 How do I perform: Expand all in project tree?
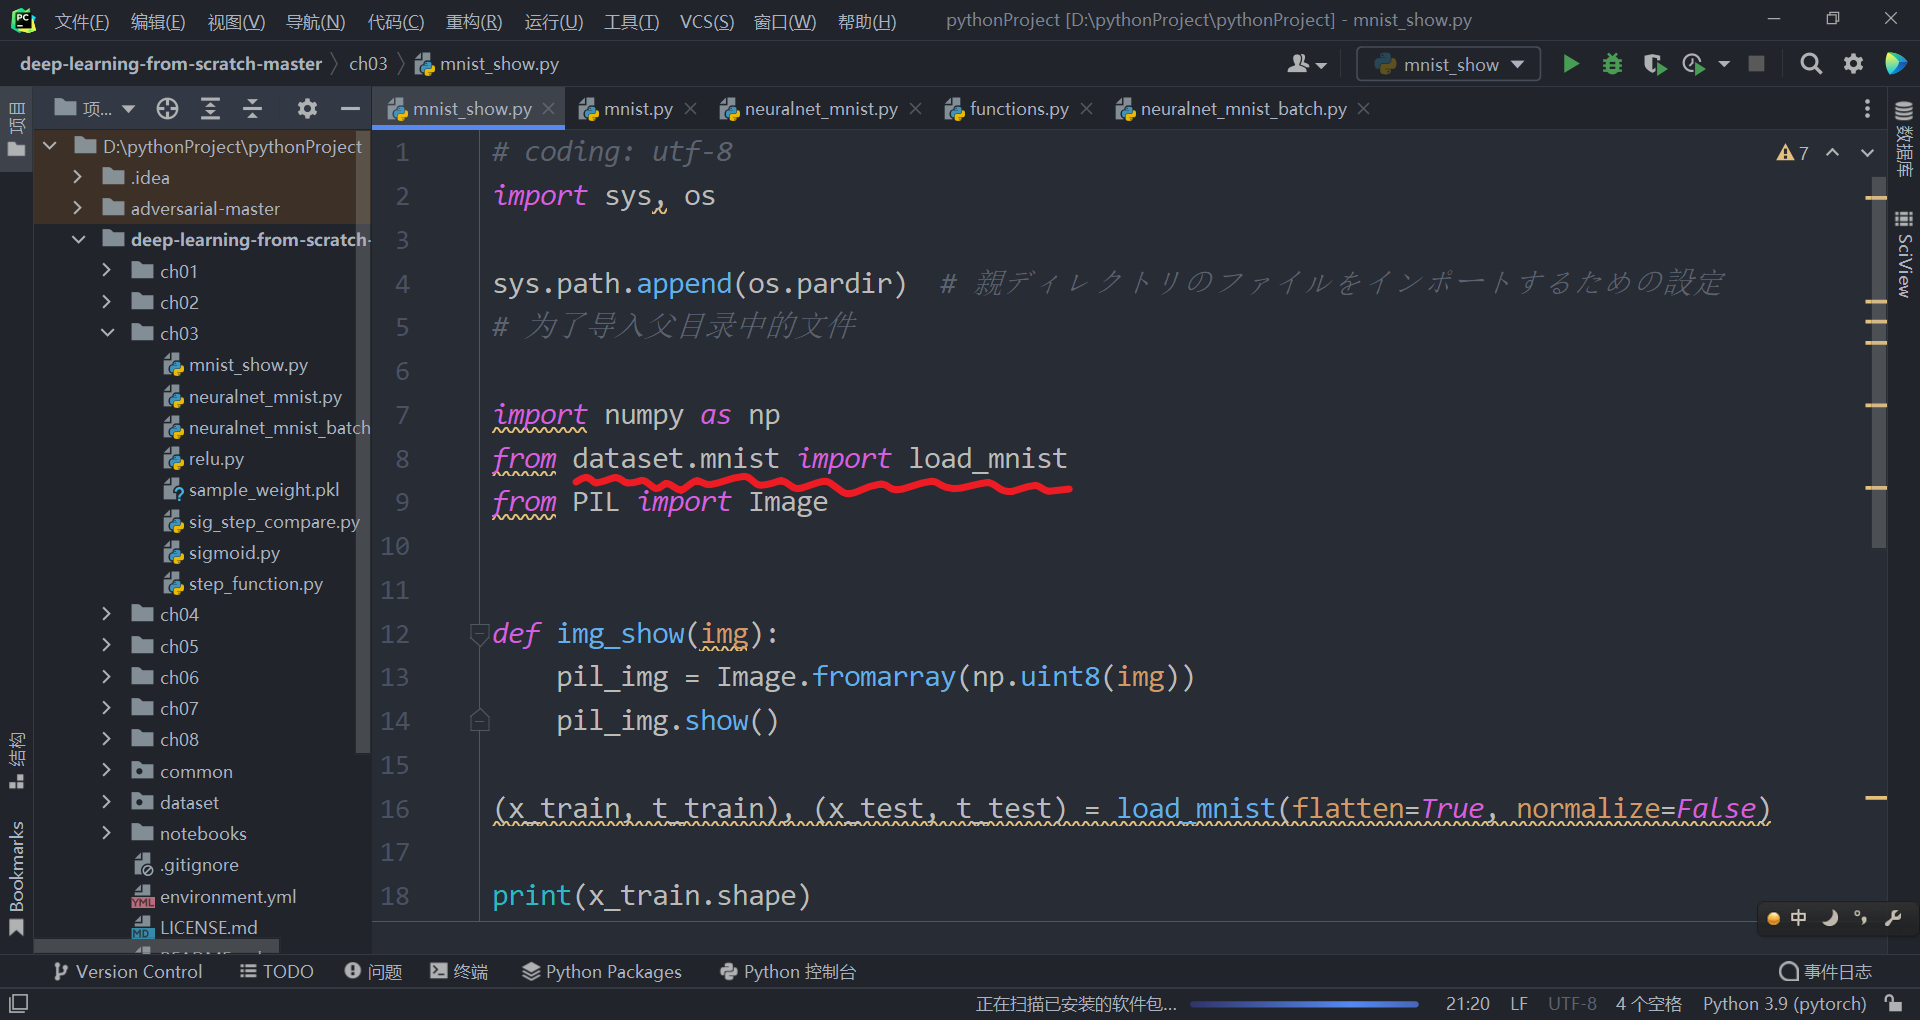coord(210,108)
